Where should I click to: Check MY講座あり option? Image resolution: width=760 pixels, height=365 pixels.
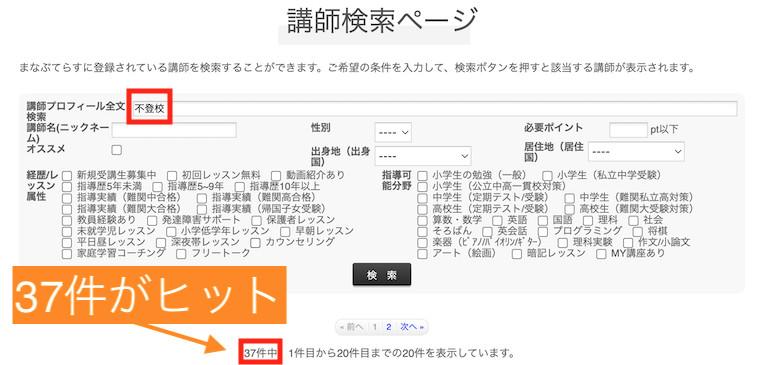click(602, 253)
